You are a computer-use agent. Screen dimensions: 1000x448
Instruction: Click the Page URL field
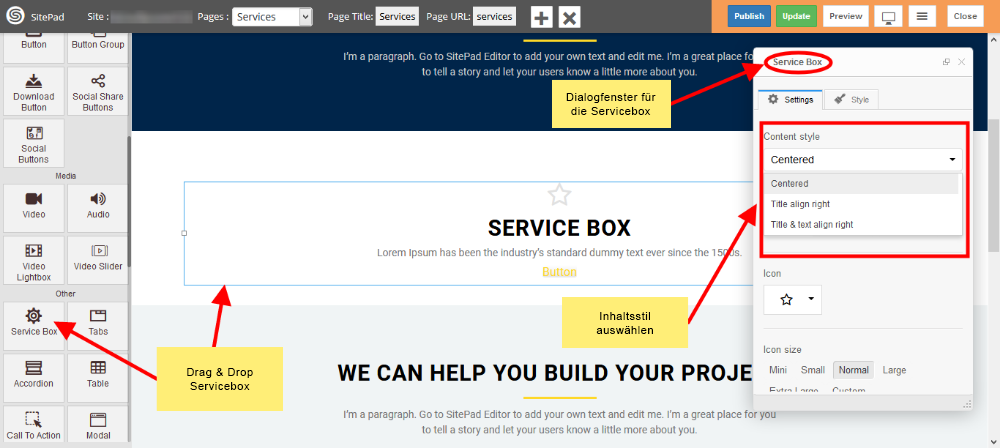pyautogui.click(x=494, y=17)
